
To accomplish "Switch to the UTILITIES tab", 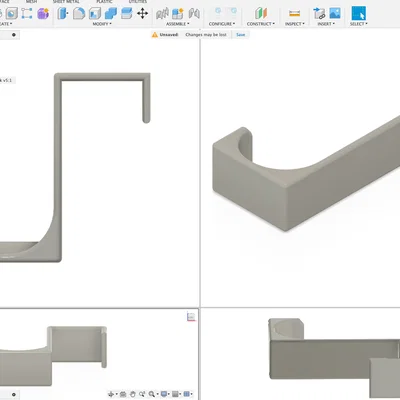I will pos(138,1).
